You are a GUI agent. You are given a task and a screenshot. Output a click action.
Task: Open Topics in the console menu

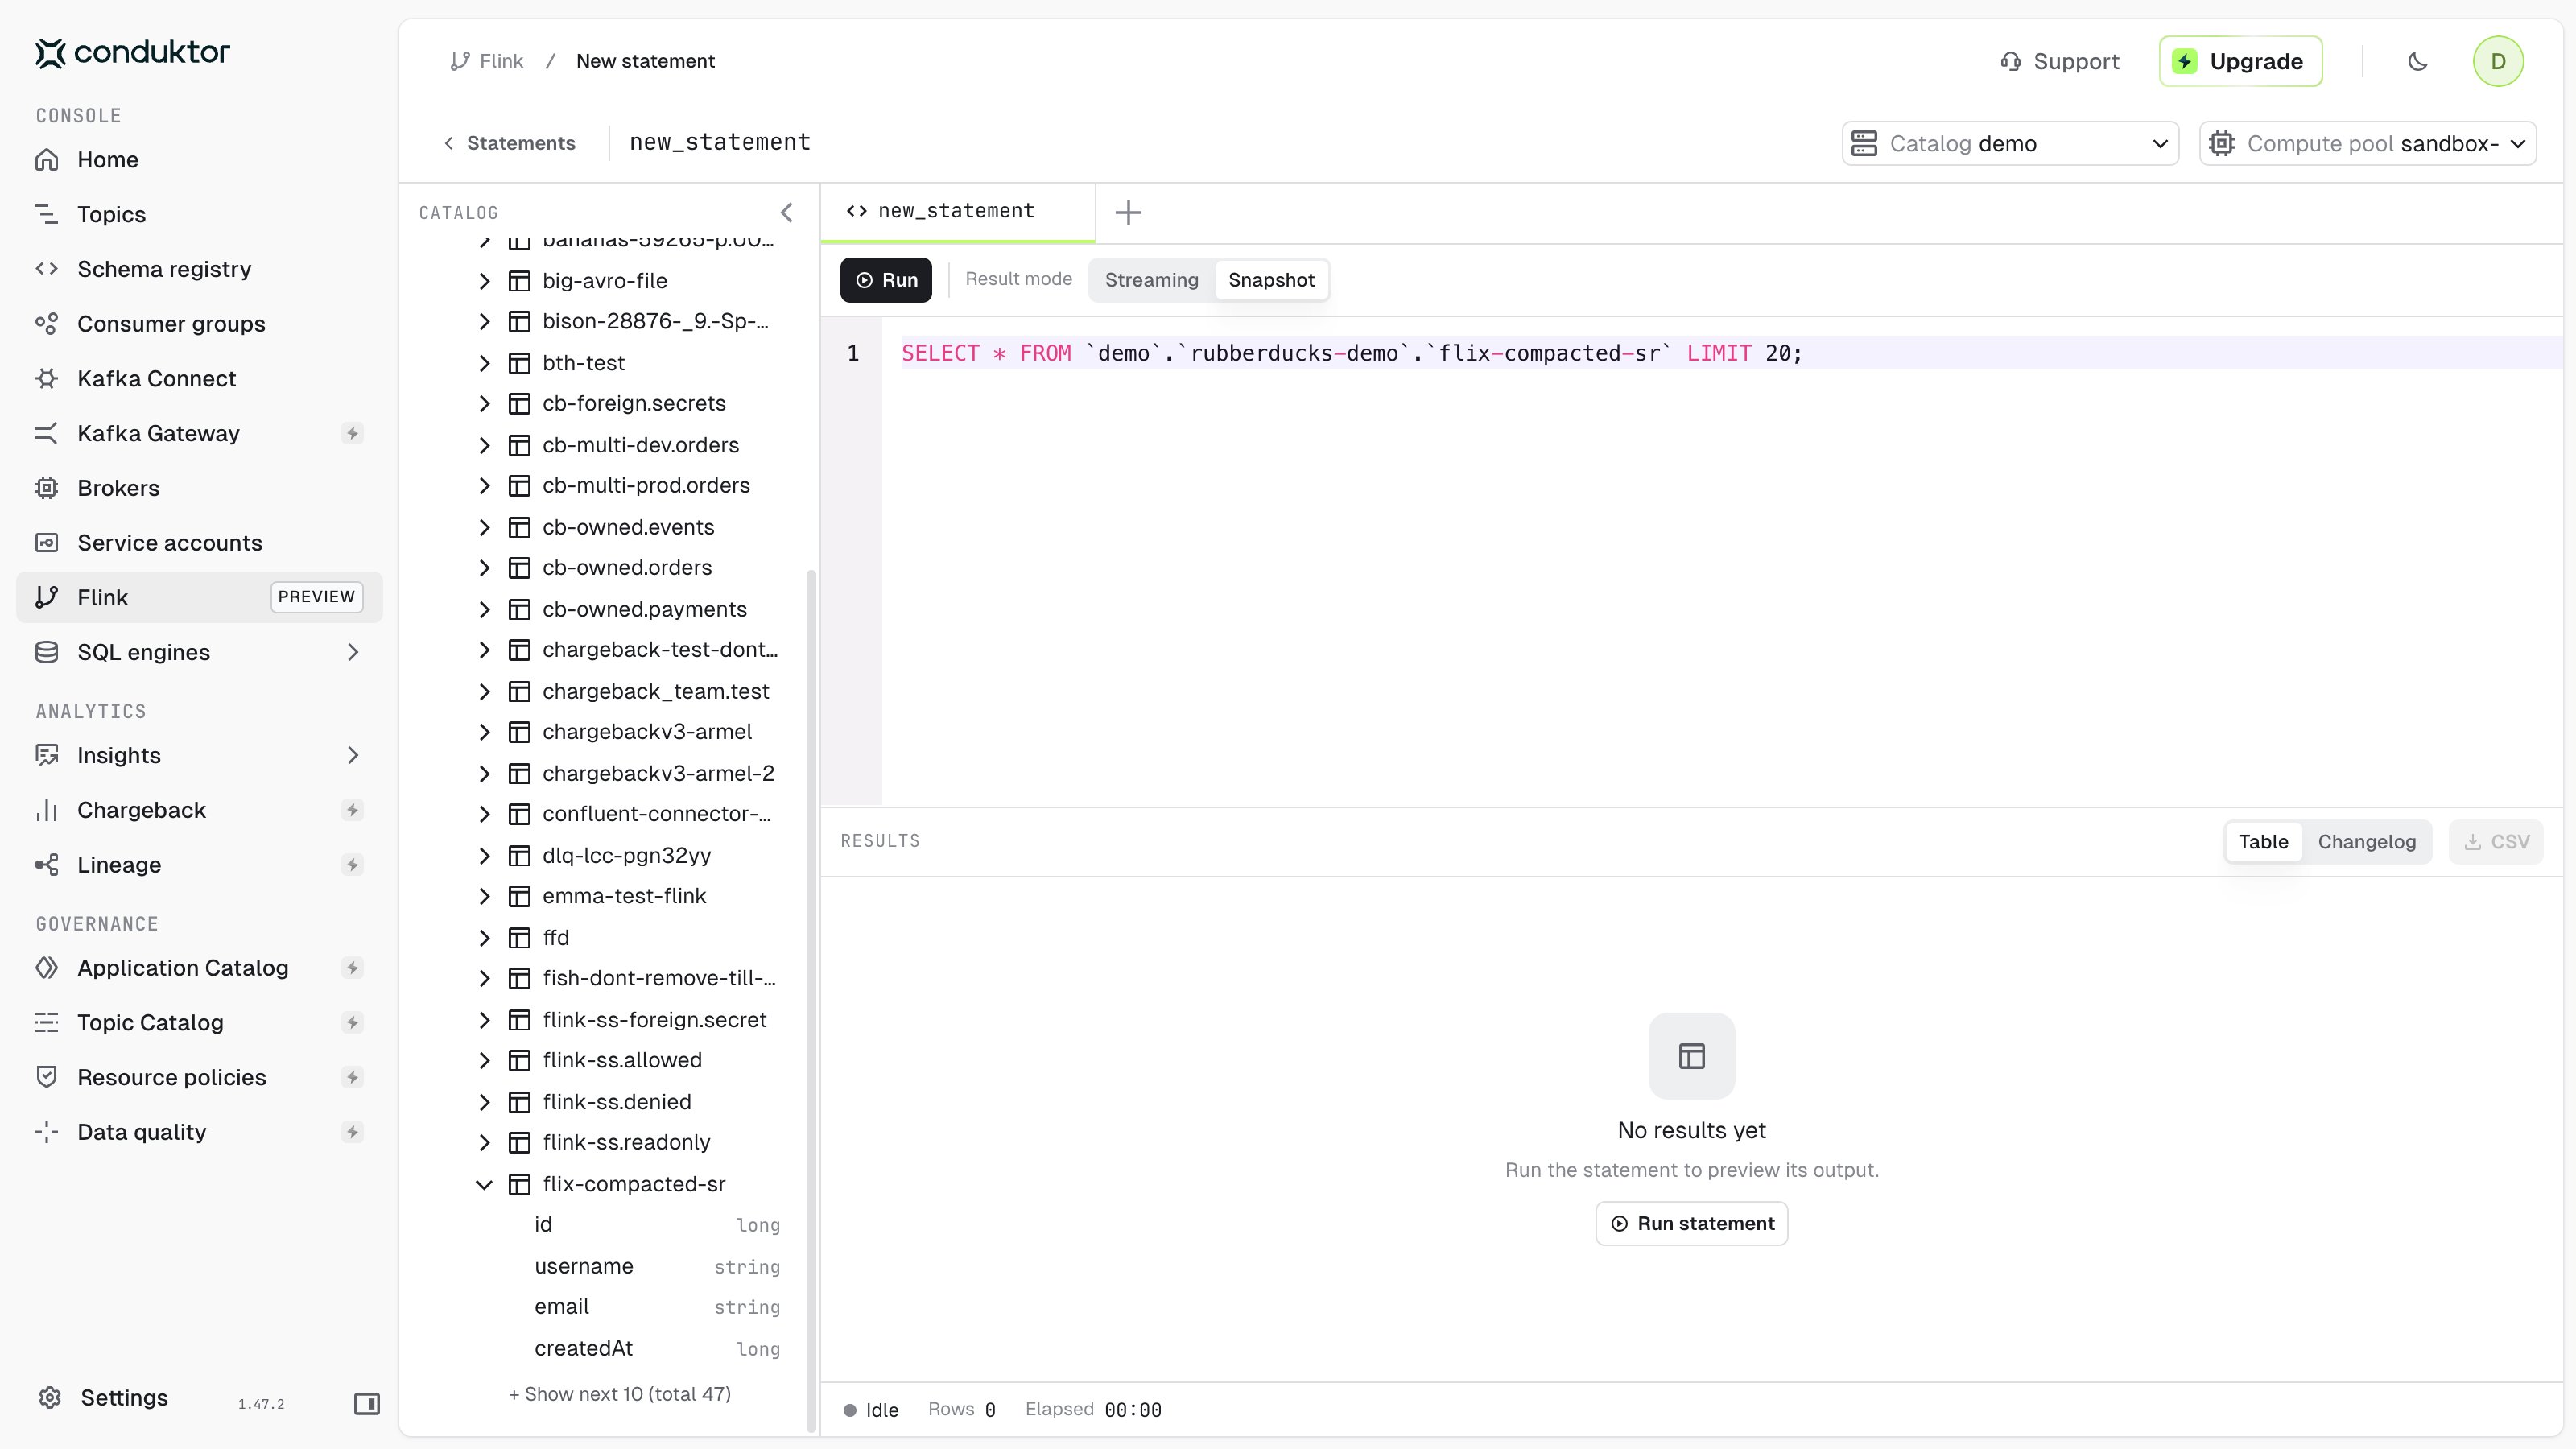tap(199, 214)
